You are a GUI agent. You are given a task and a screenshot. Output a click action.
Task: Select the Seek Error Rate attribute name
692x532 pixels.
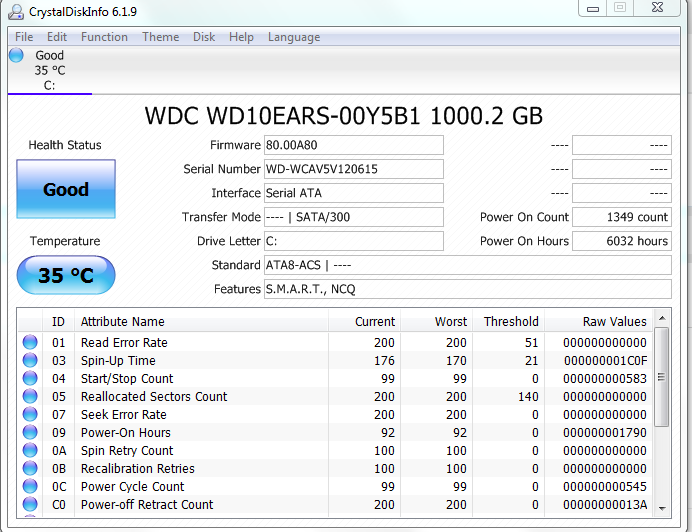coord(124,415)
